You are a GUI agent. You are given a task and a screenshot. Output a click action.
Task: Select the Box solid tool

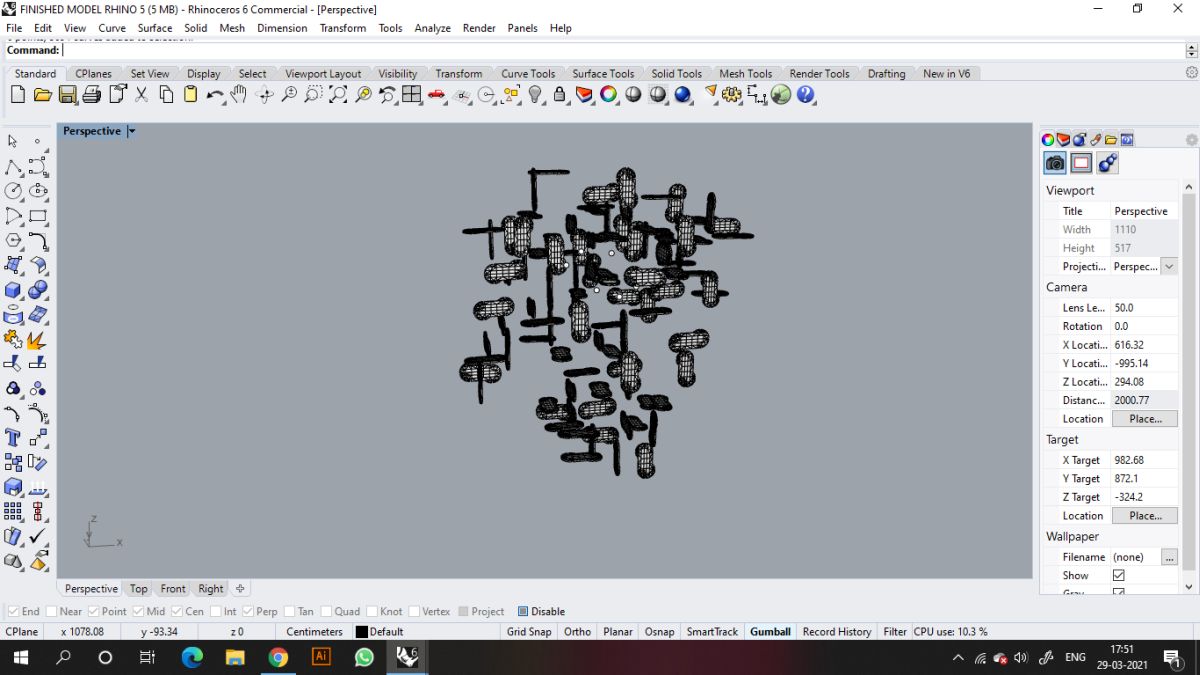(13, 290)
